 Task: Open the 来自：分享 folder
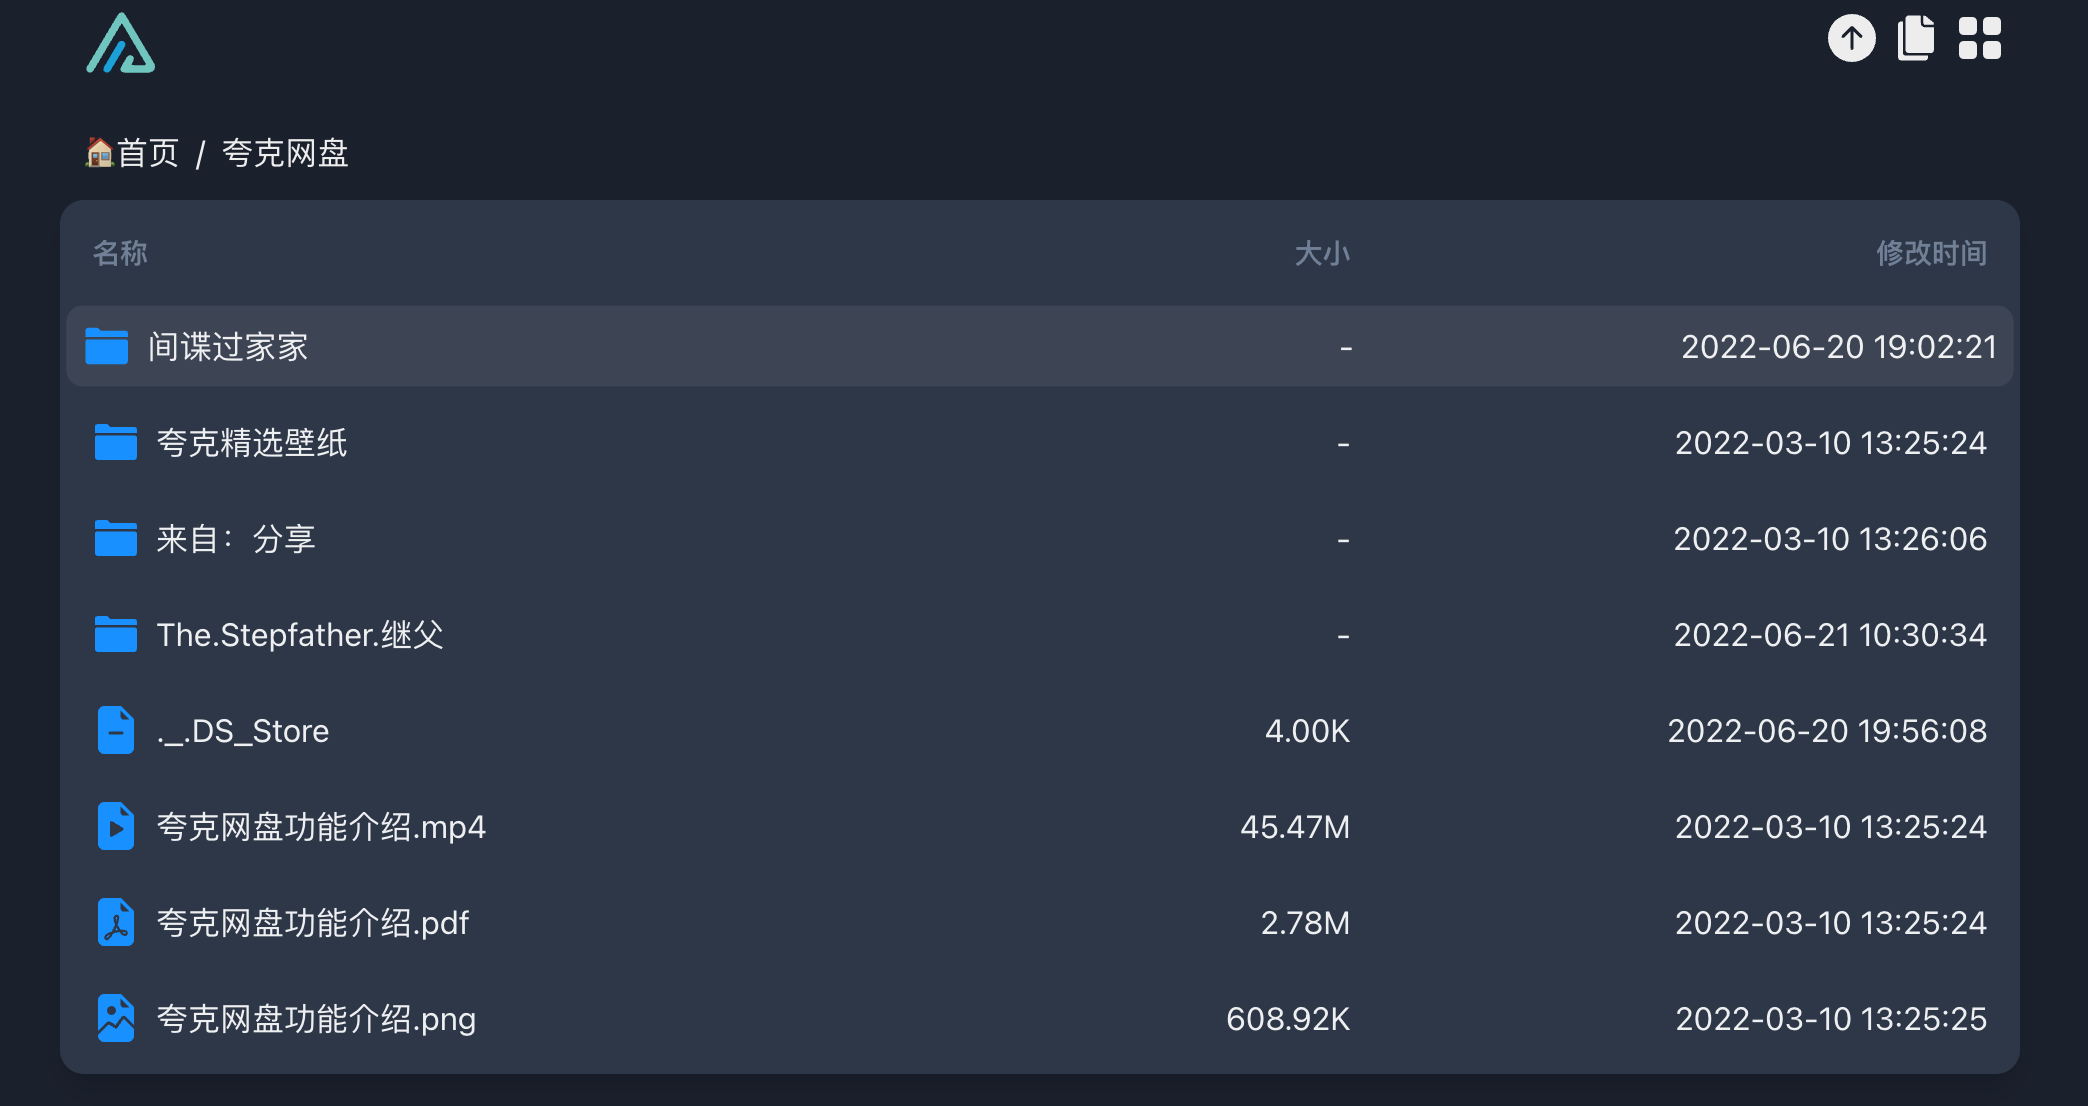pos(1040,539)
